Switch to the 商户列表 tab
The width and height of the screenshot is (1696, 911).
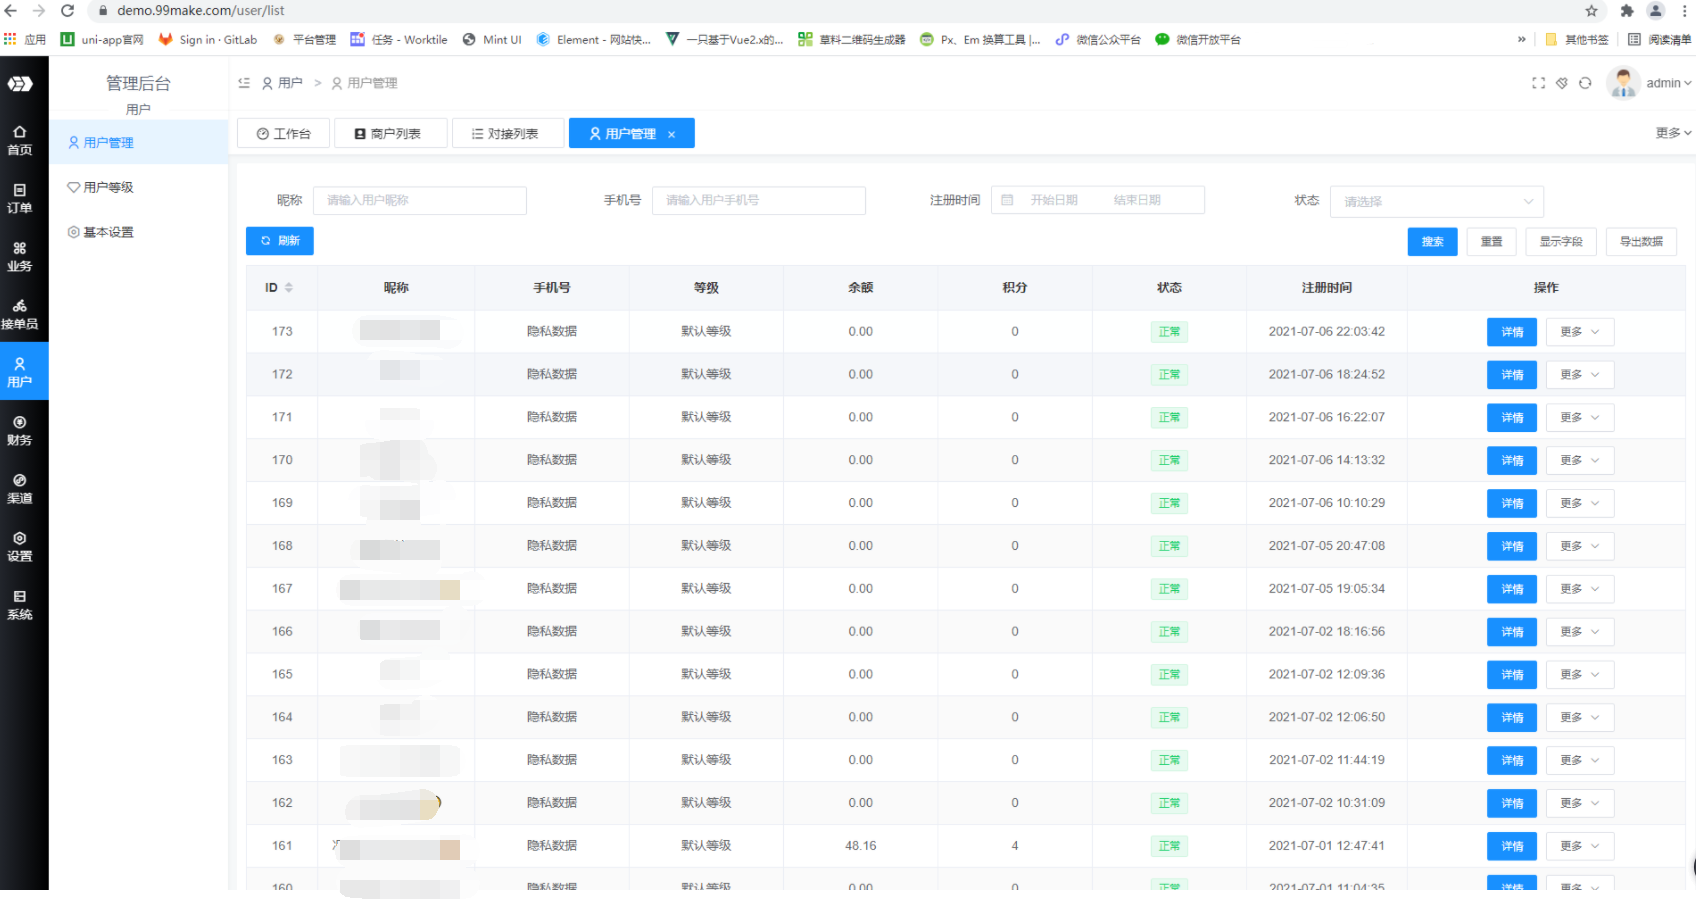[390, 134]
